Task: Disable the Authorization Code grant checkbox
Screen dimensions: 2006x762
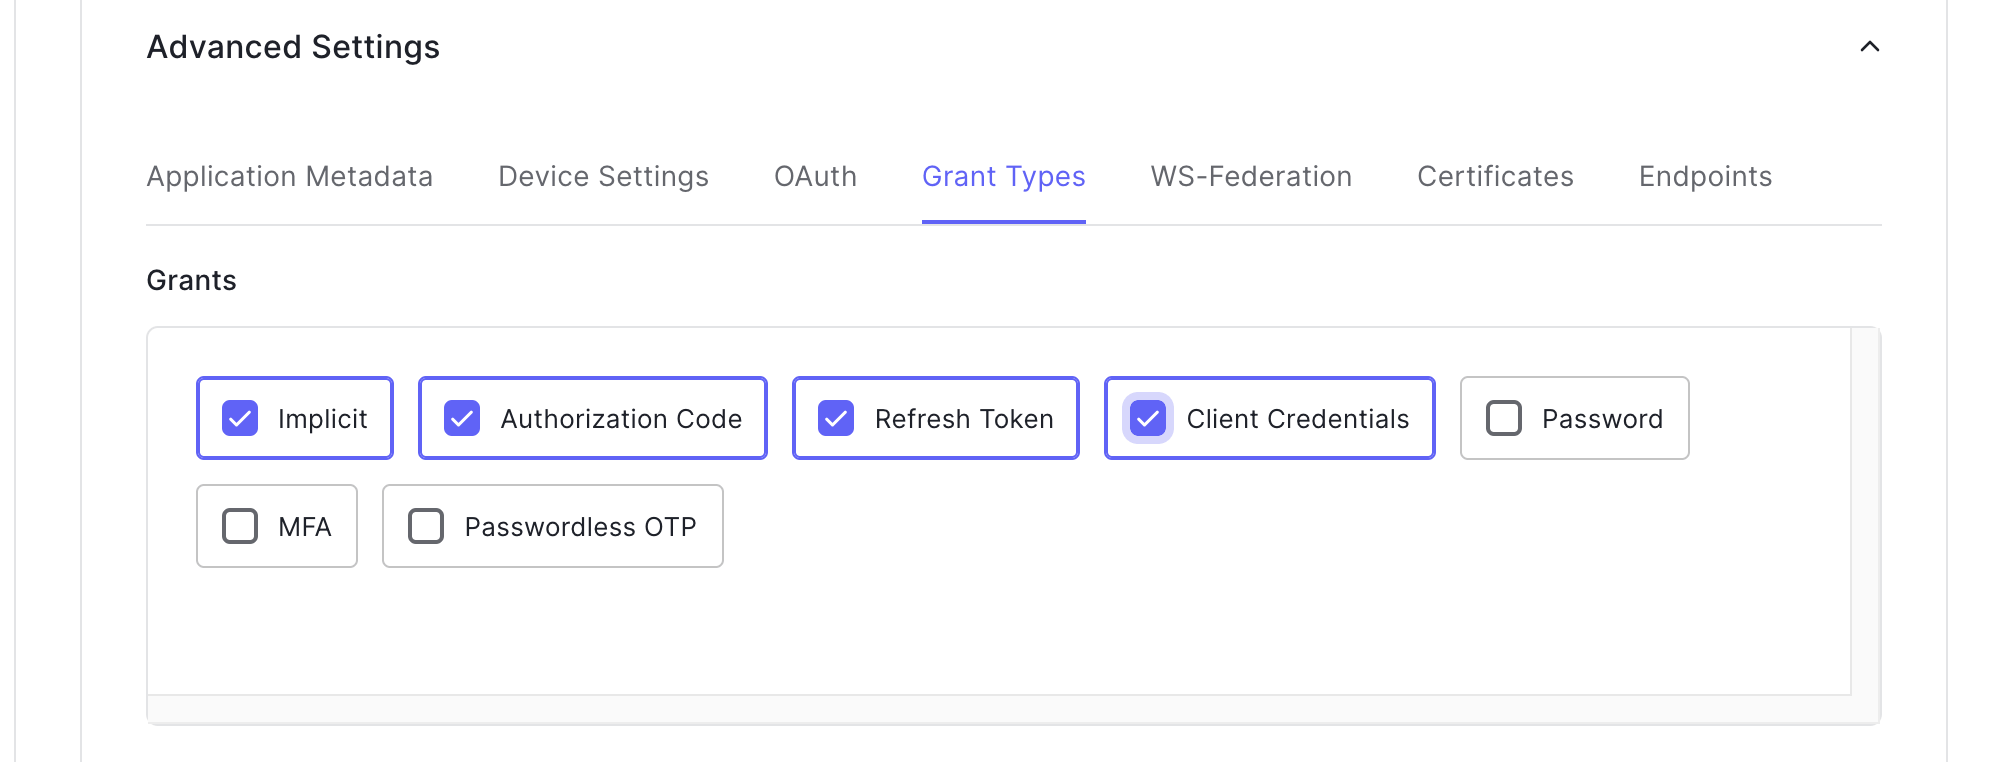Action: (x=462, y=418)
